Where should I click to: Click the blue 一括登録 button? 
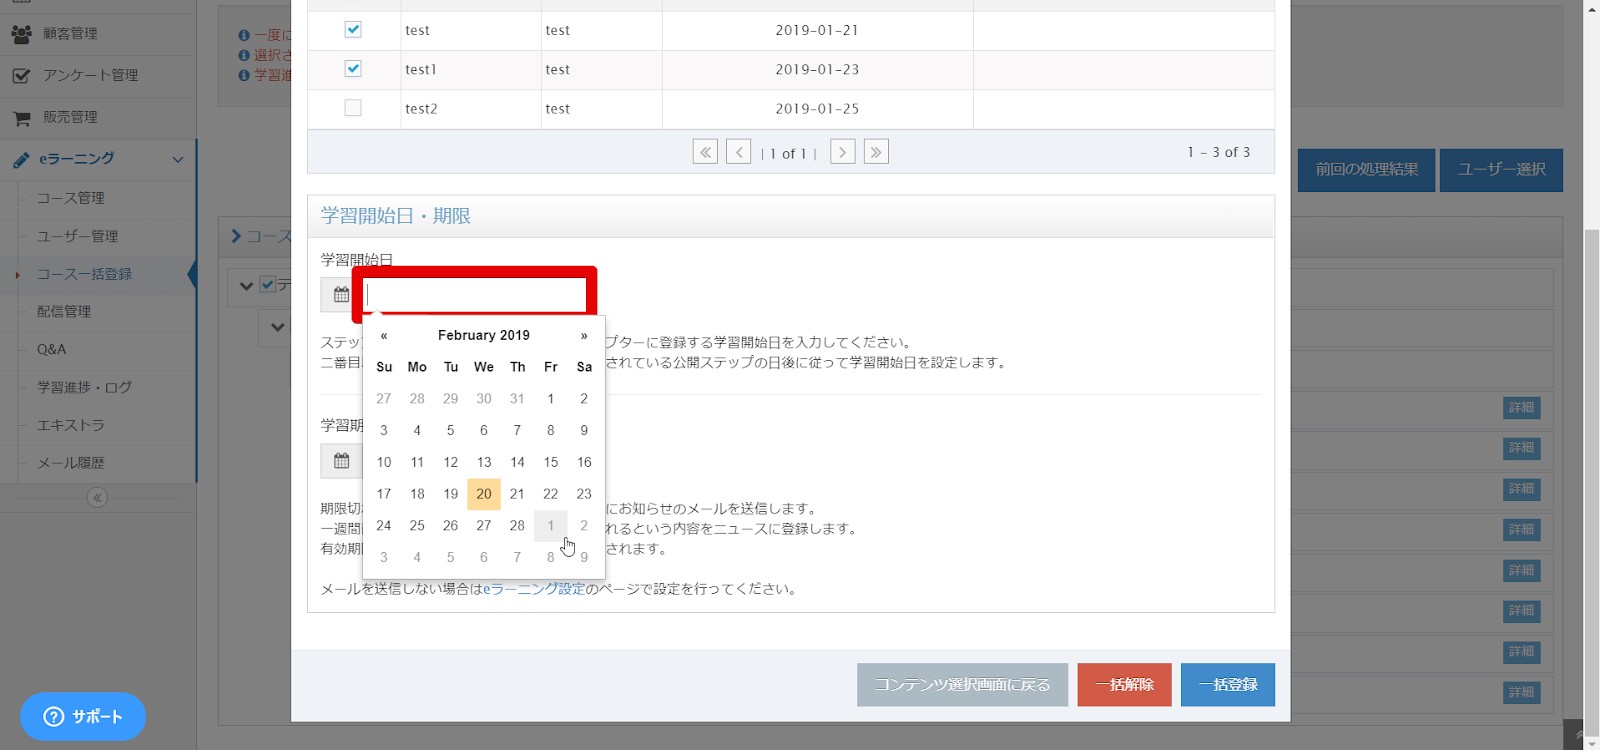click(1228, 685)
